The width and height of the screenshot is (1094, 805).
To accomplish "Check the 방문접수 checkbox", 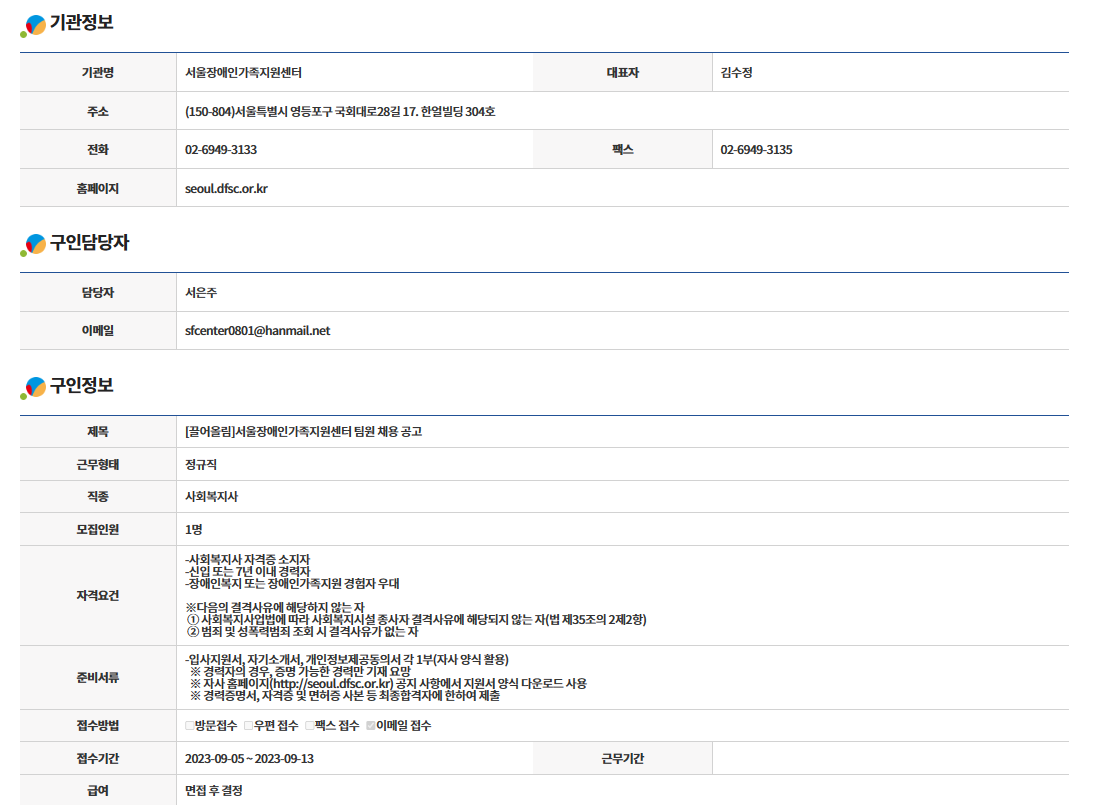I will (x=190, y=726).
